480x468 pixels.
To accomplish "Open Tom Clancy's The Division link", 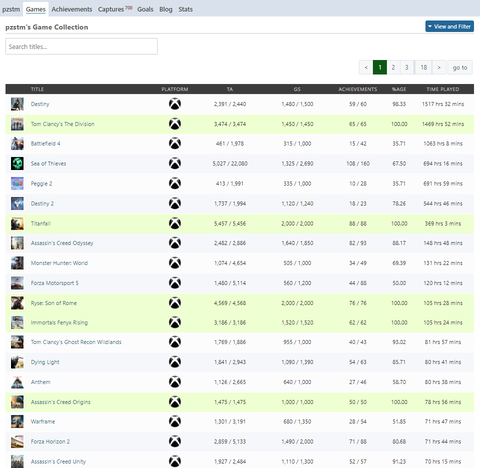I will (x=63, y=124).
